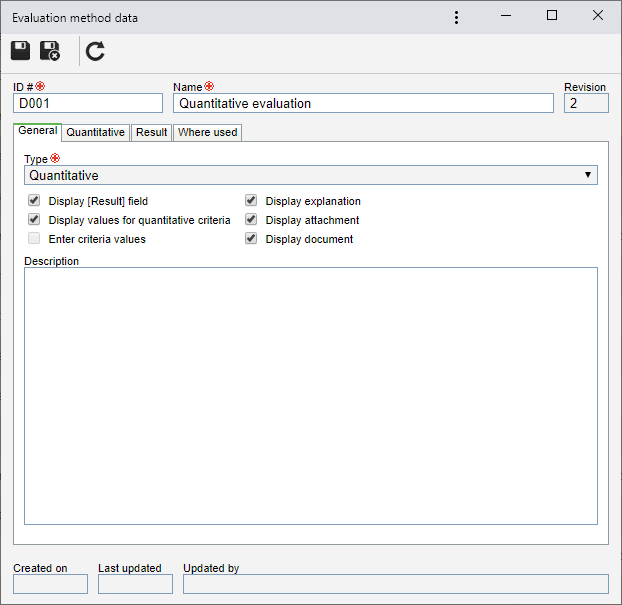Open the Result tab

click(152, 133)
